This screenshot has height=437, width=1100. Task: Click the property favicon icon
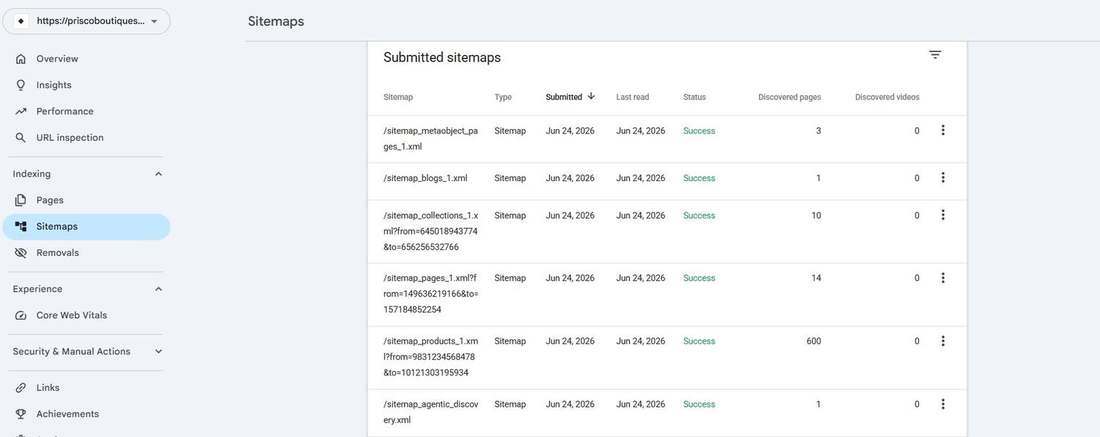coord(20,22)
